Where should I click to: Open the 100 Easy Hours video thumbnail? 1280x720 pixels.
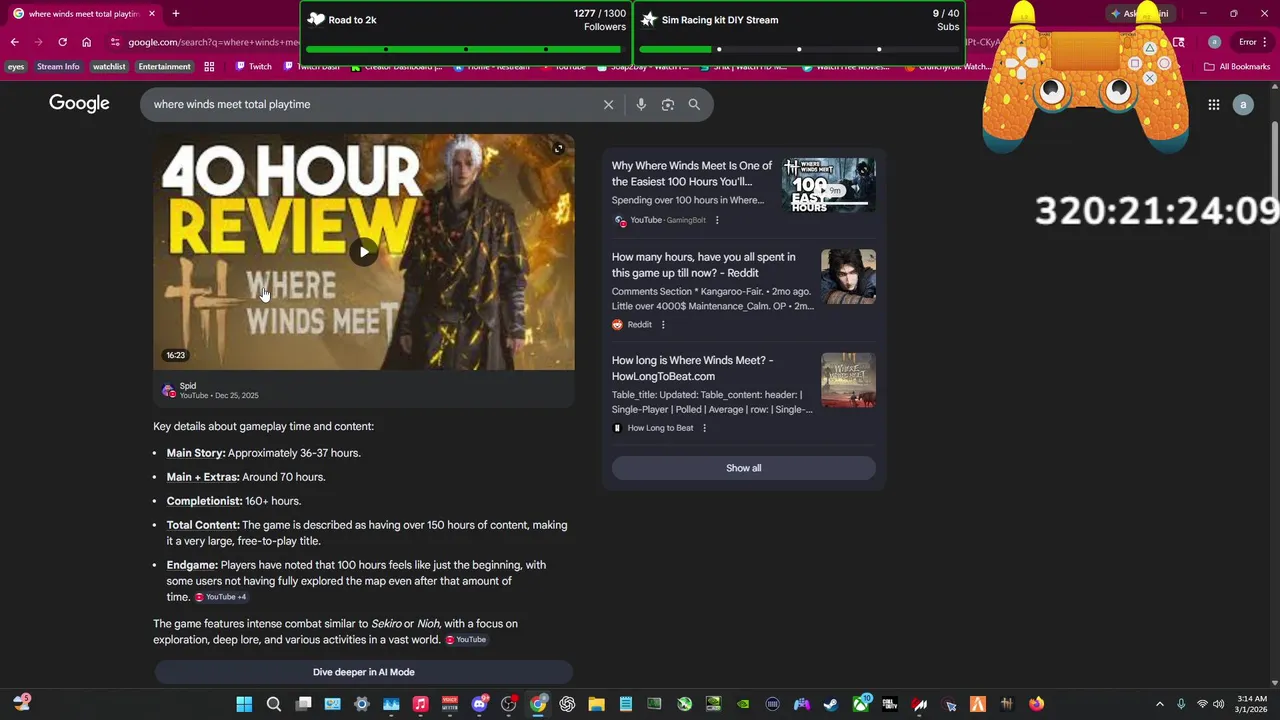829,185
